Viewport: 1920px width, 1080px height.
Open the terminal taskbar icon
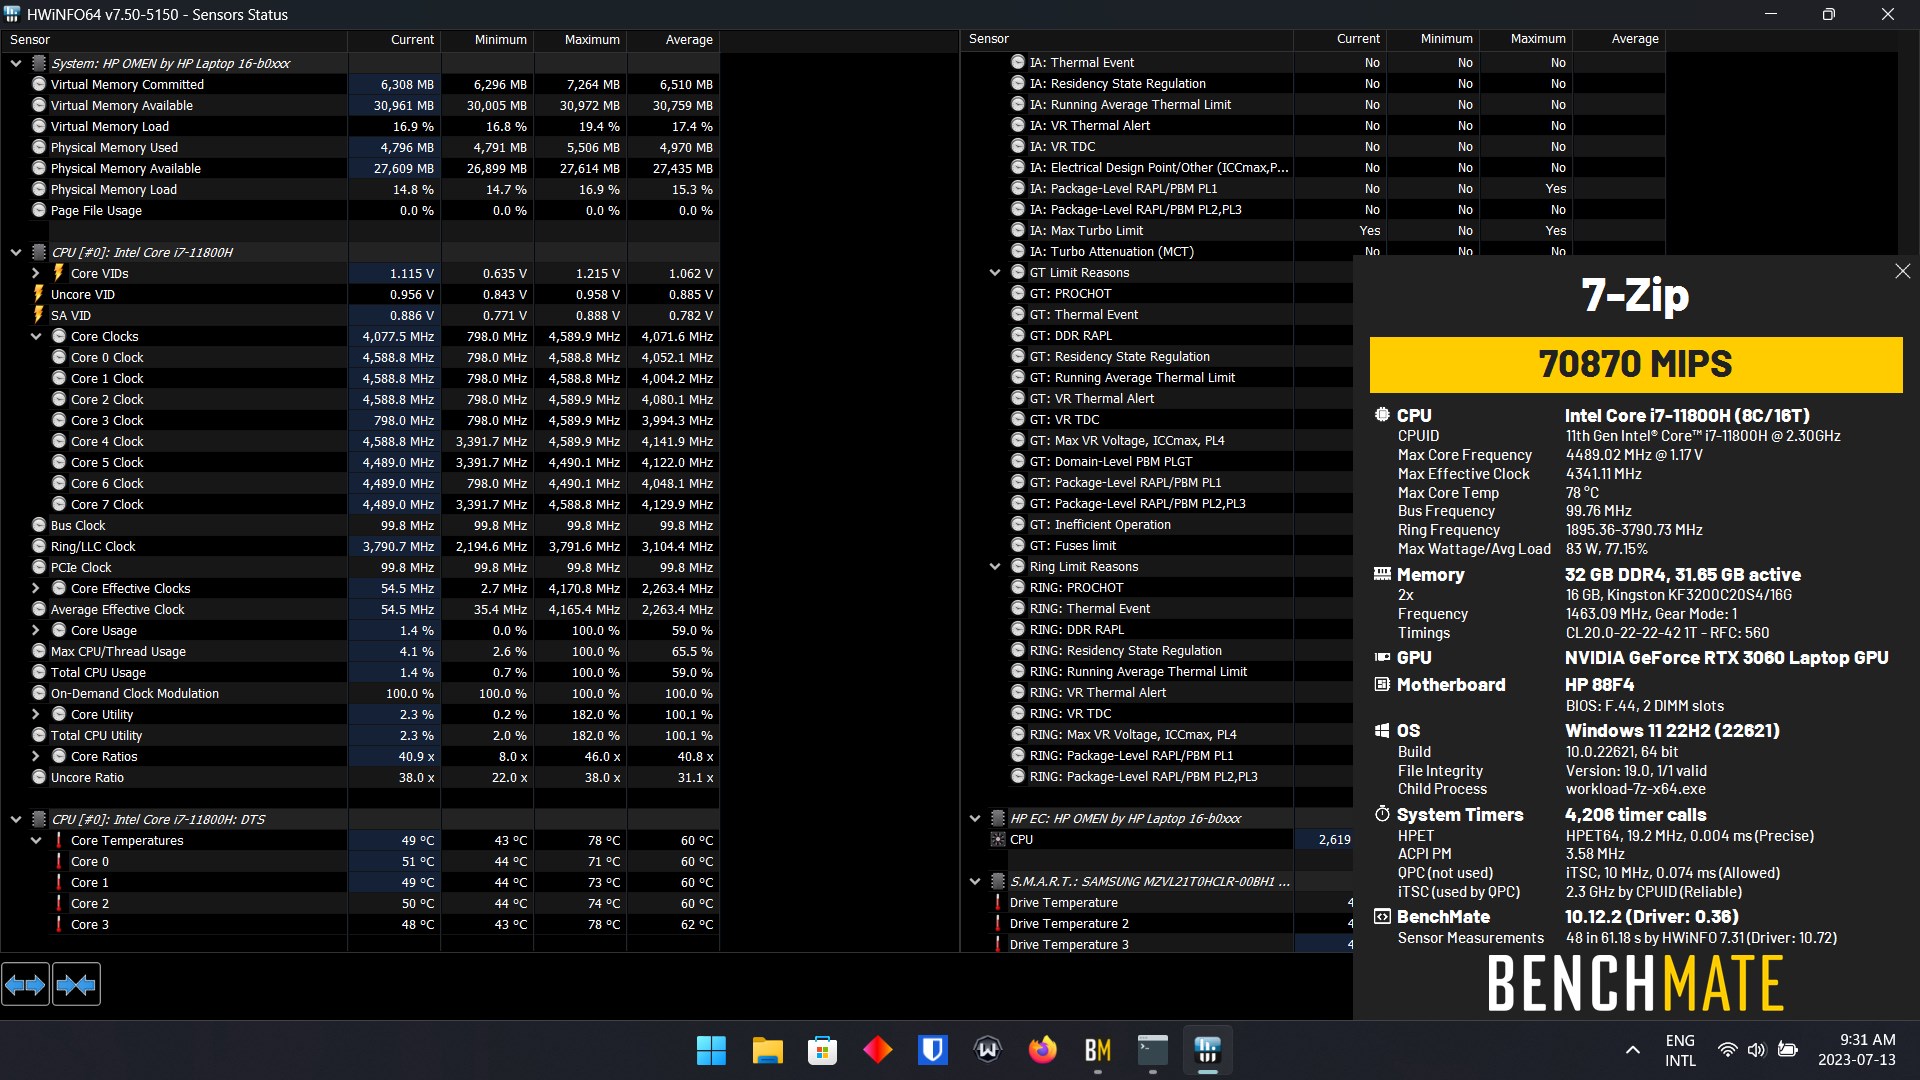tap(1152, 1050)
